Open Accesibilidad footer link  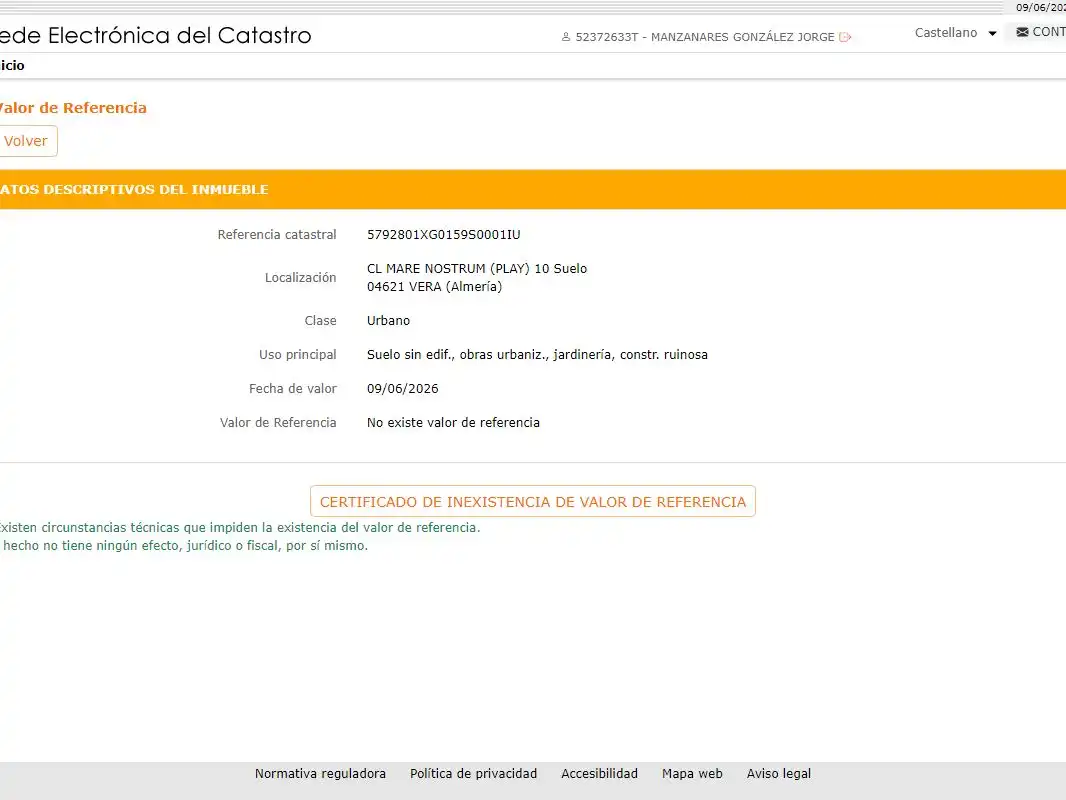pos(600,773)
